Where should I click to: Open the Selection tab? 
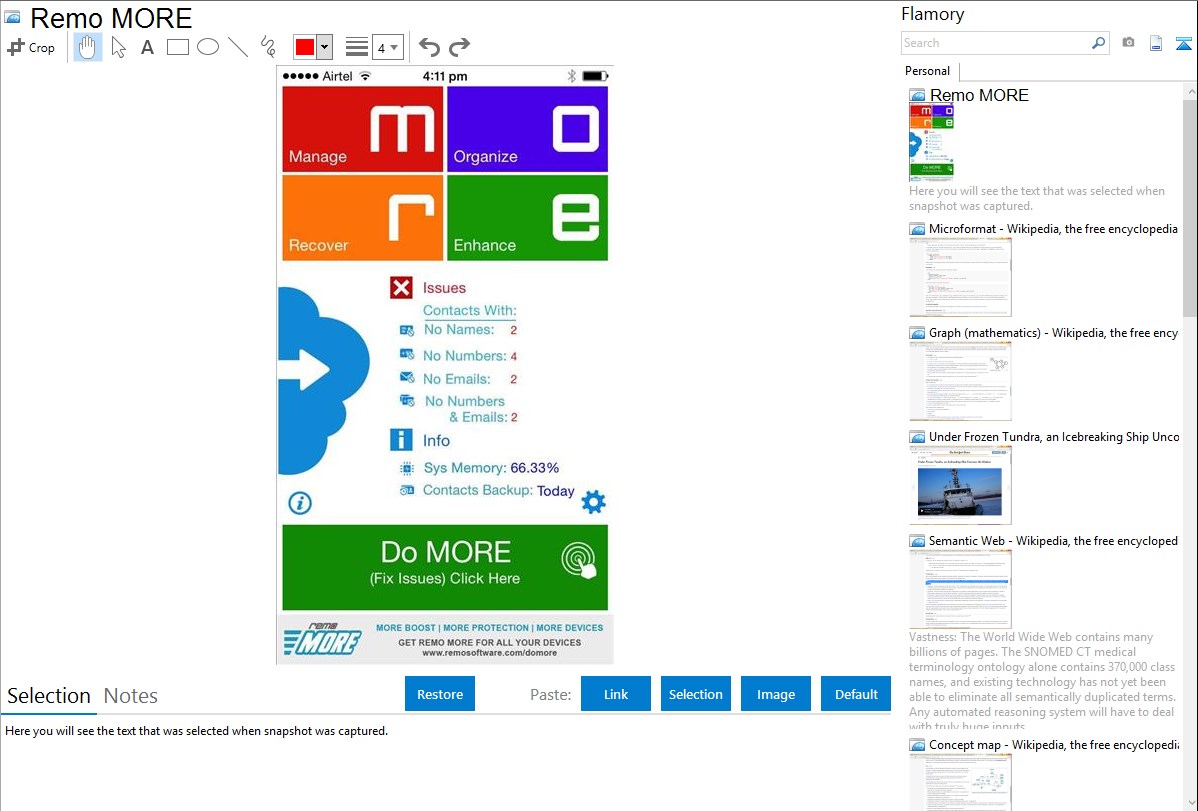pyautogui.click(x=49, y=696)
